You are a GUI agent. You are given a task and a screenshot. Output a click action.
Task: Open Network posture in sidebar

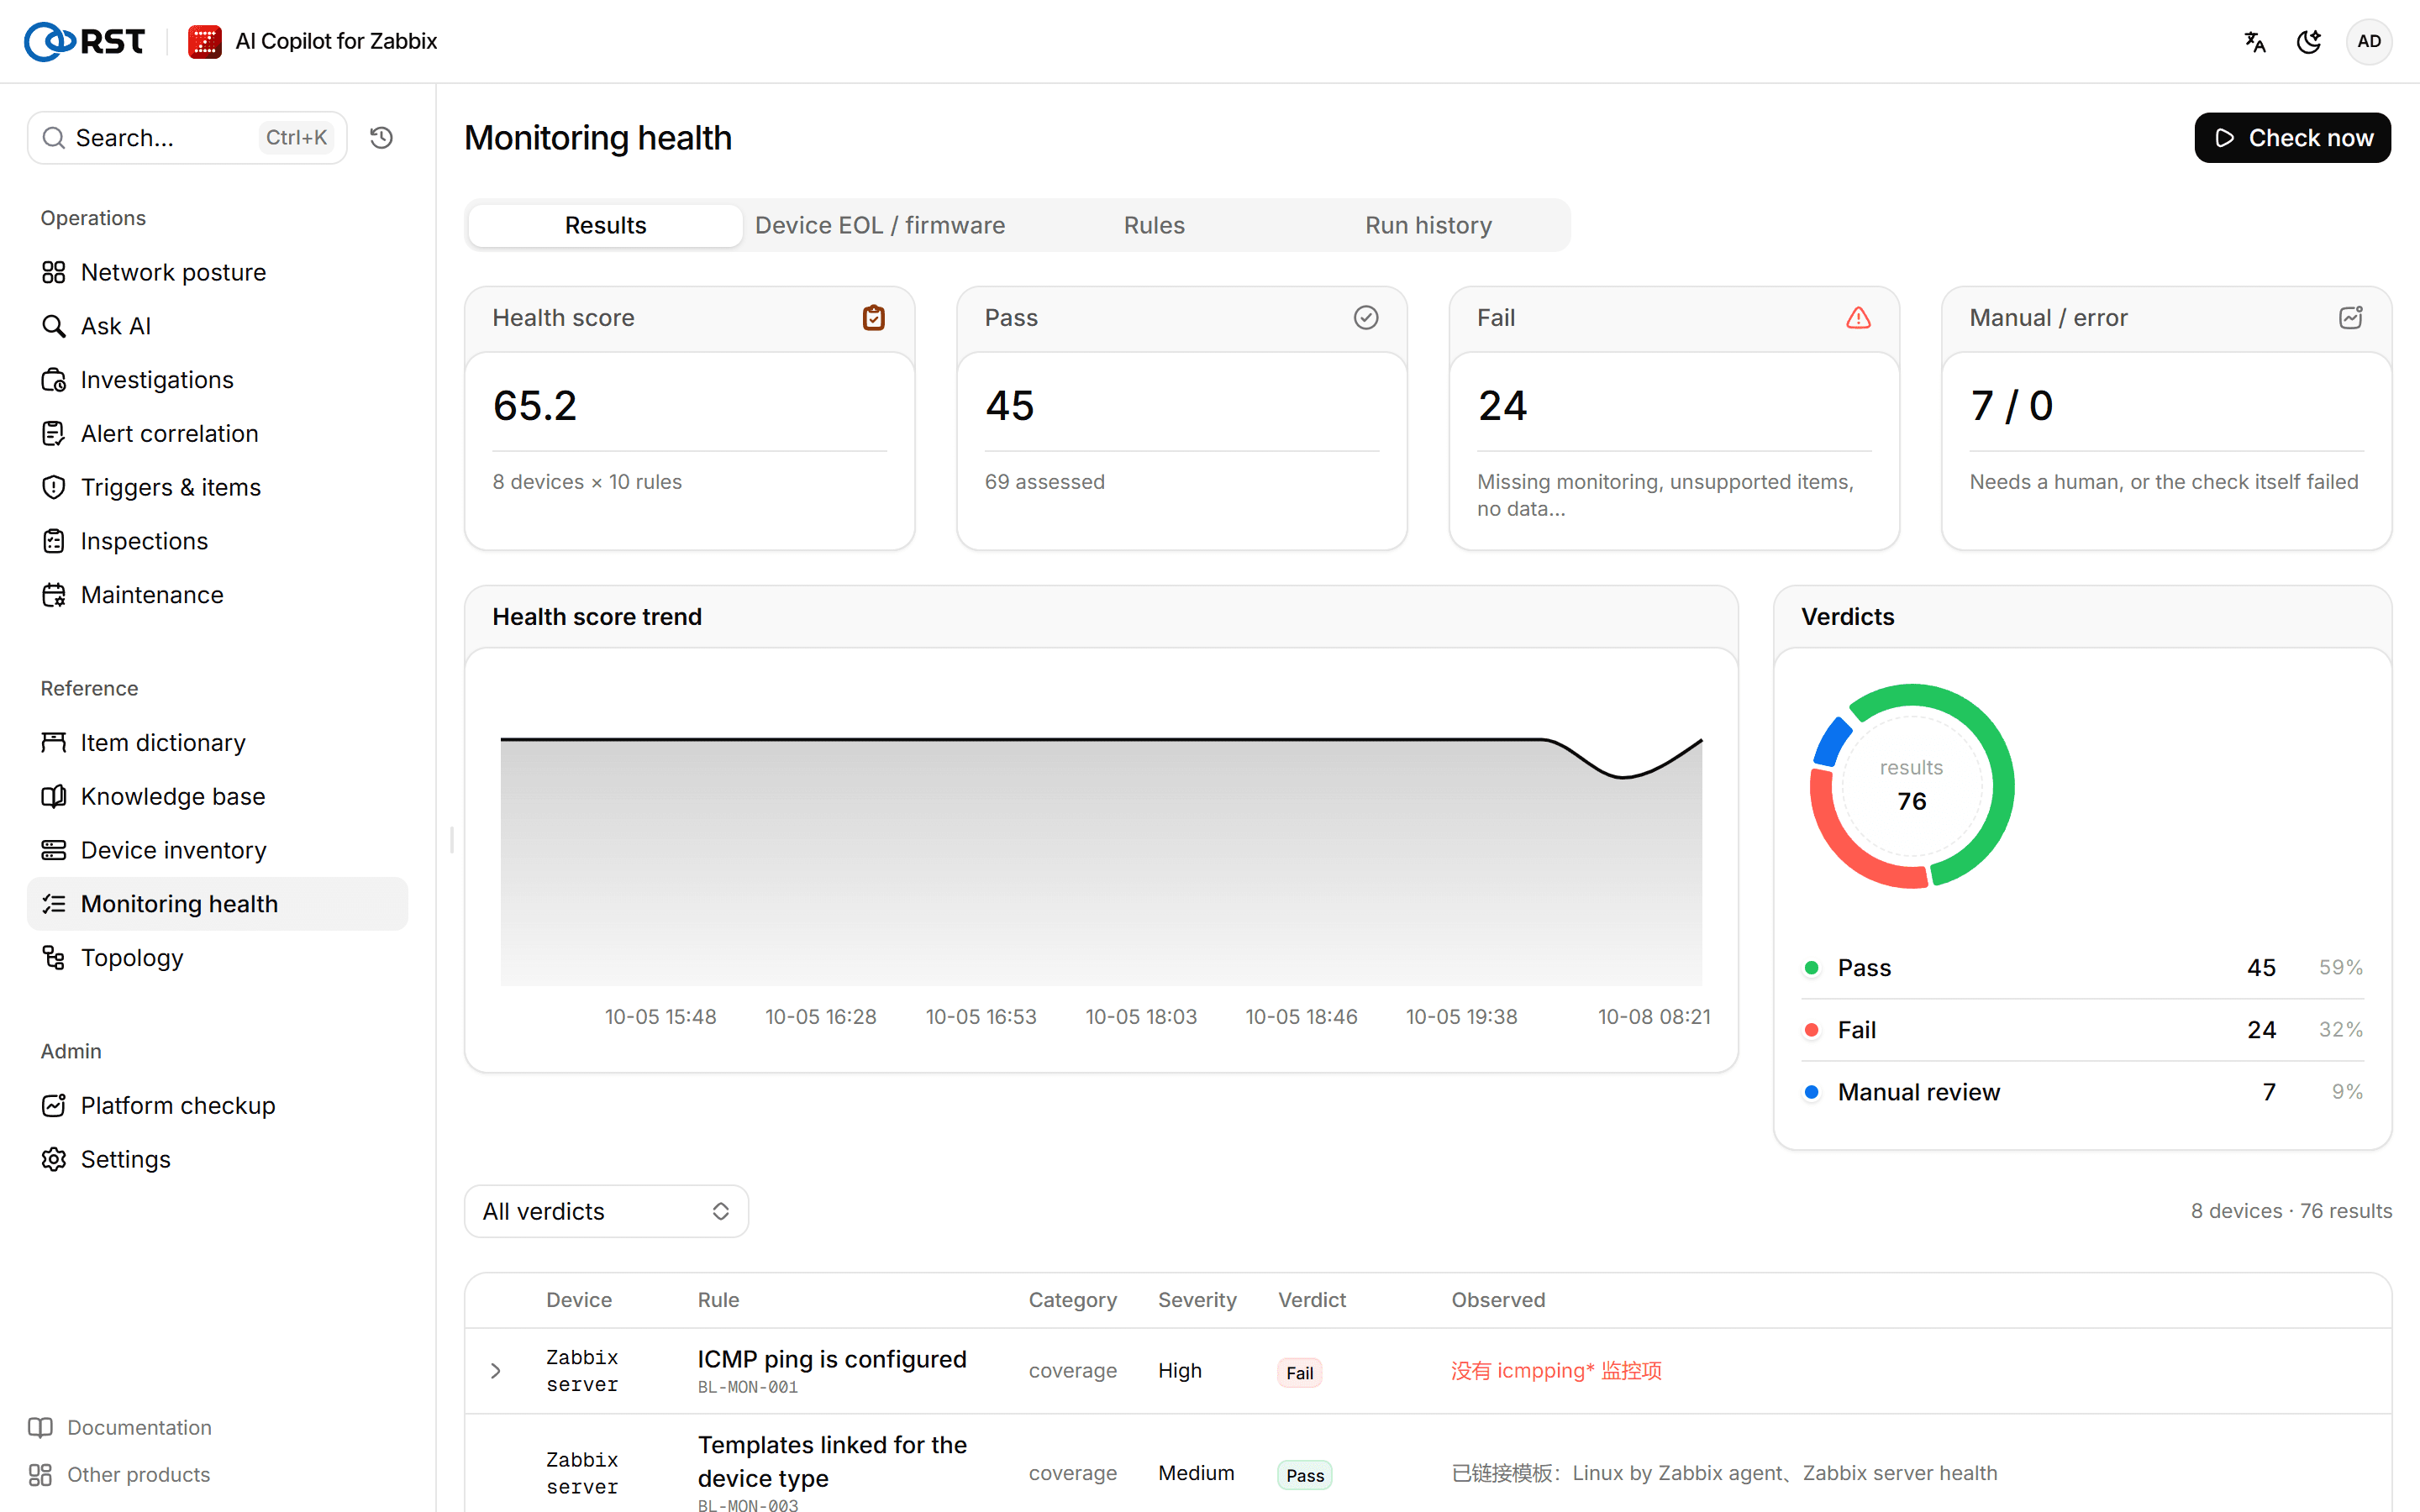point(217,272)
